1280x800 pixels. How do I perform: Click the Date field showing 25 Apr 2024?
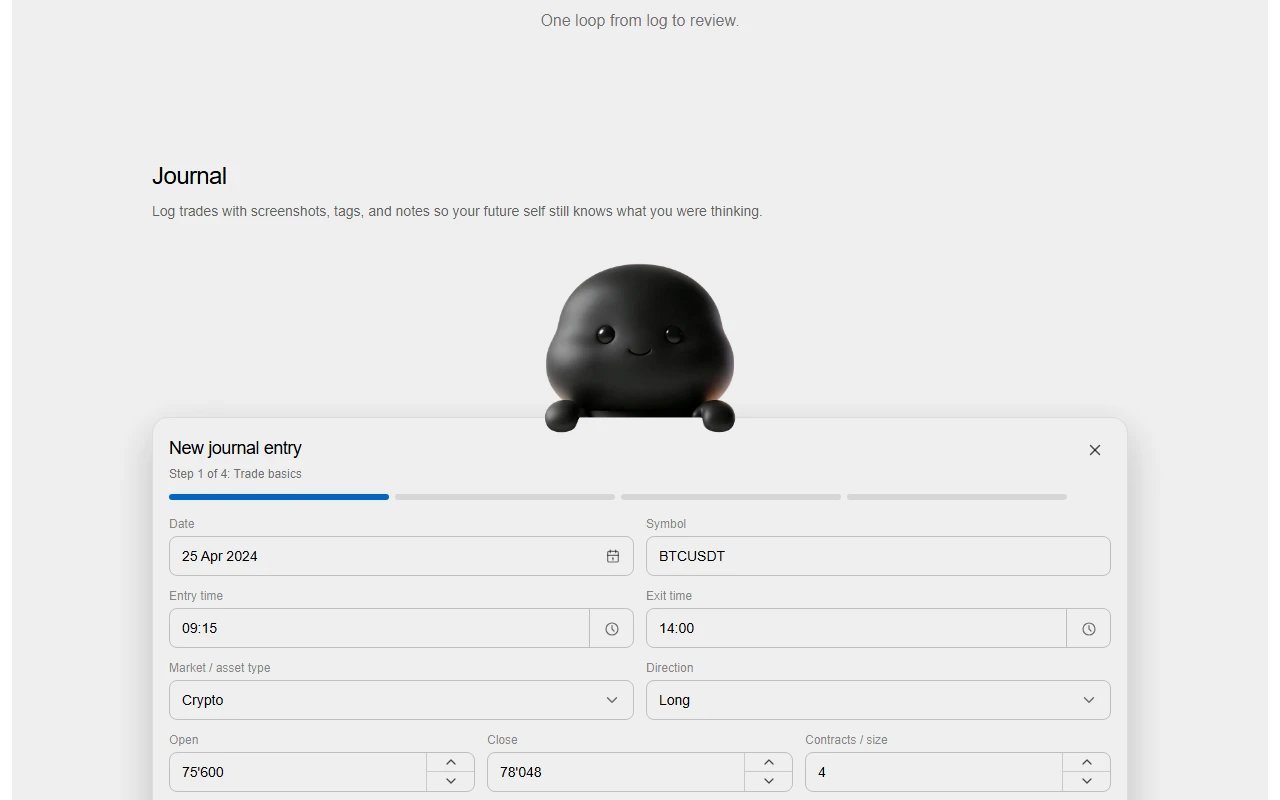coord(401,556)
